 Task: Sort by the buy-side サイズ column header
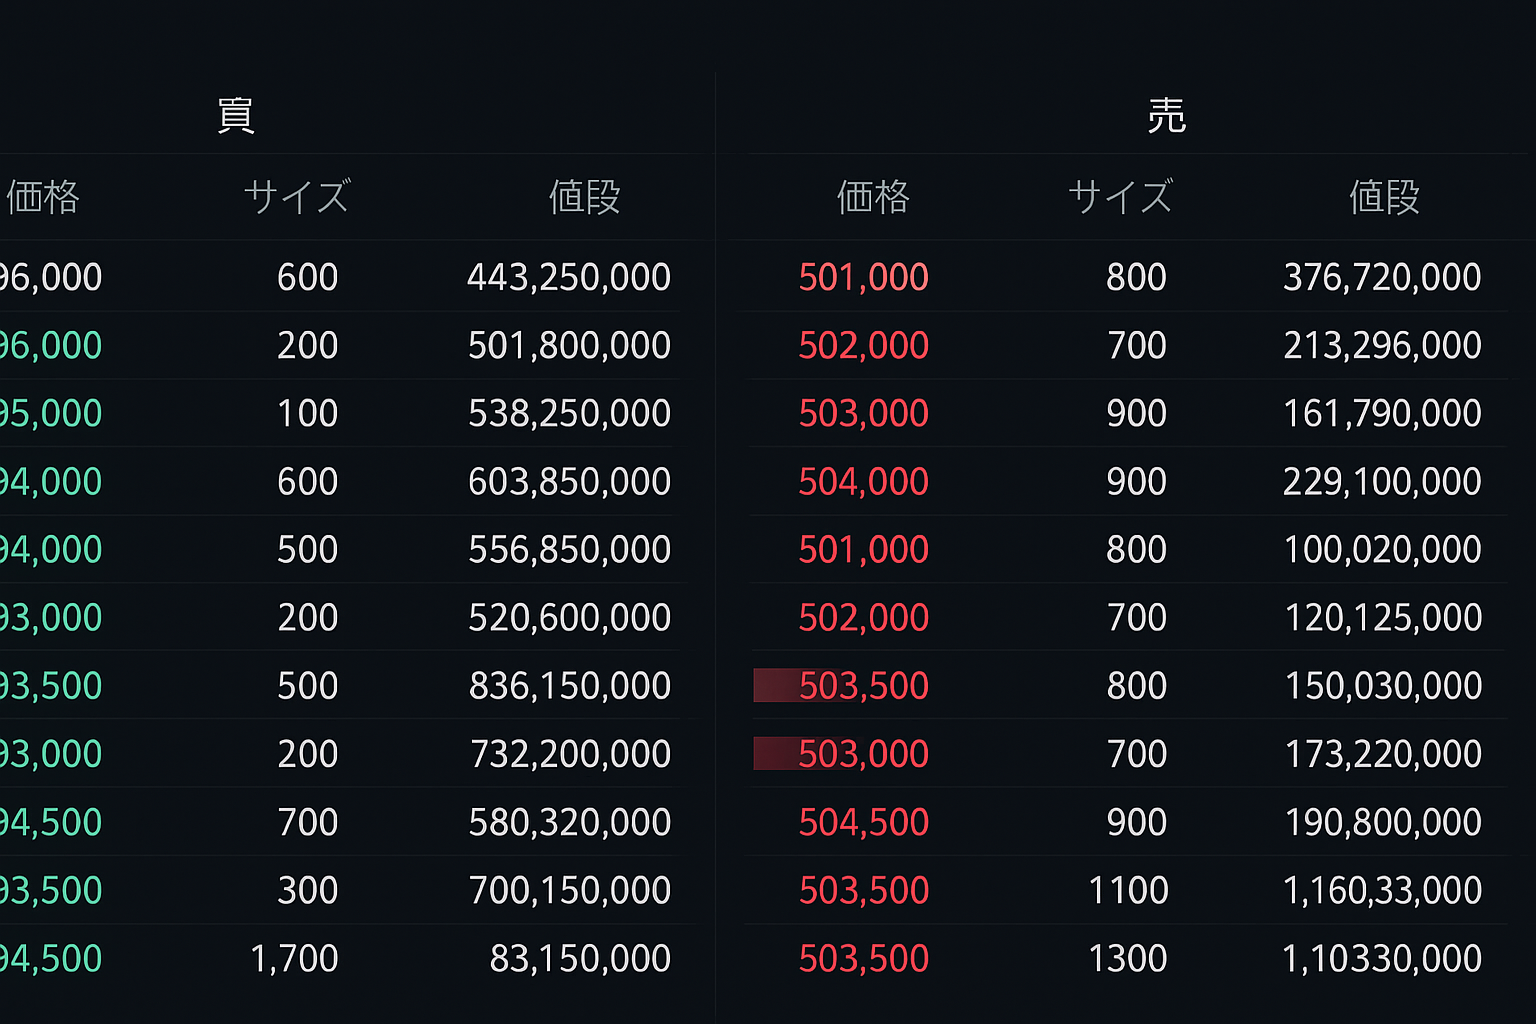click(297, 197)
